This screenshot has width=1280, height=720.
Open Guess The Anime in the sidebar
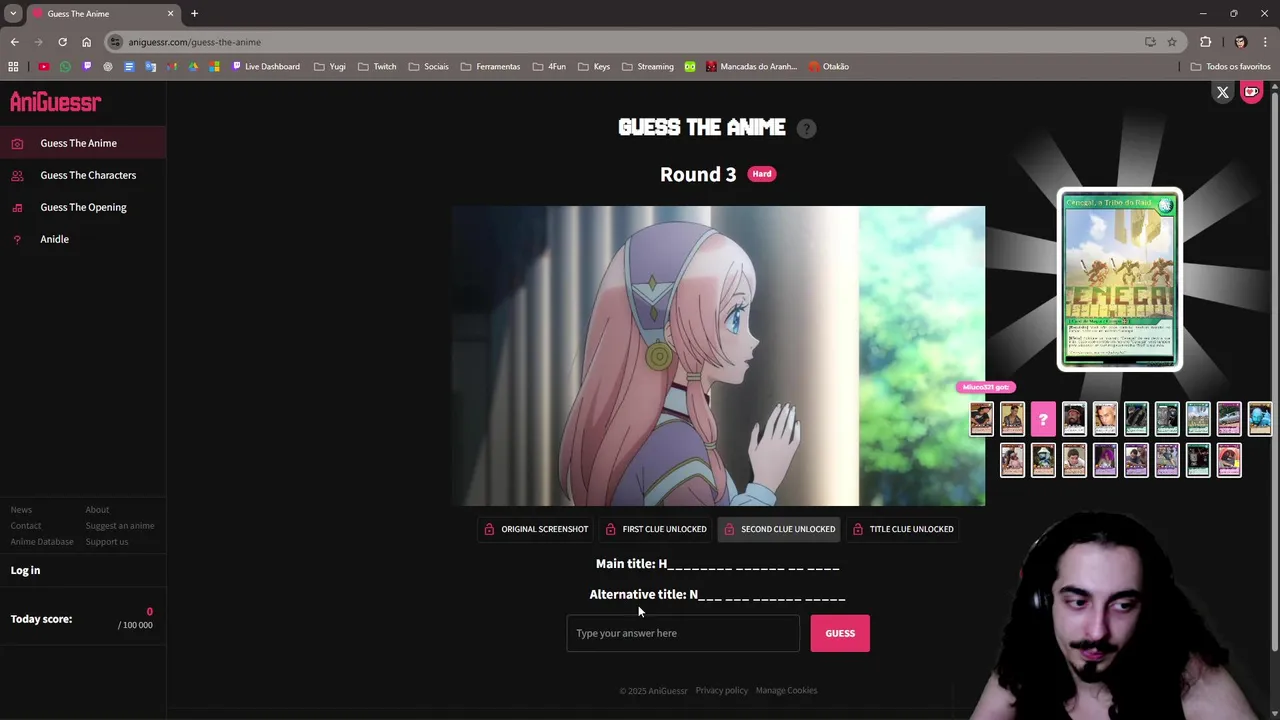[x=83, y=143]
